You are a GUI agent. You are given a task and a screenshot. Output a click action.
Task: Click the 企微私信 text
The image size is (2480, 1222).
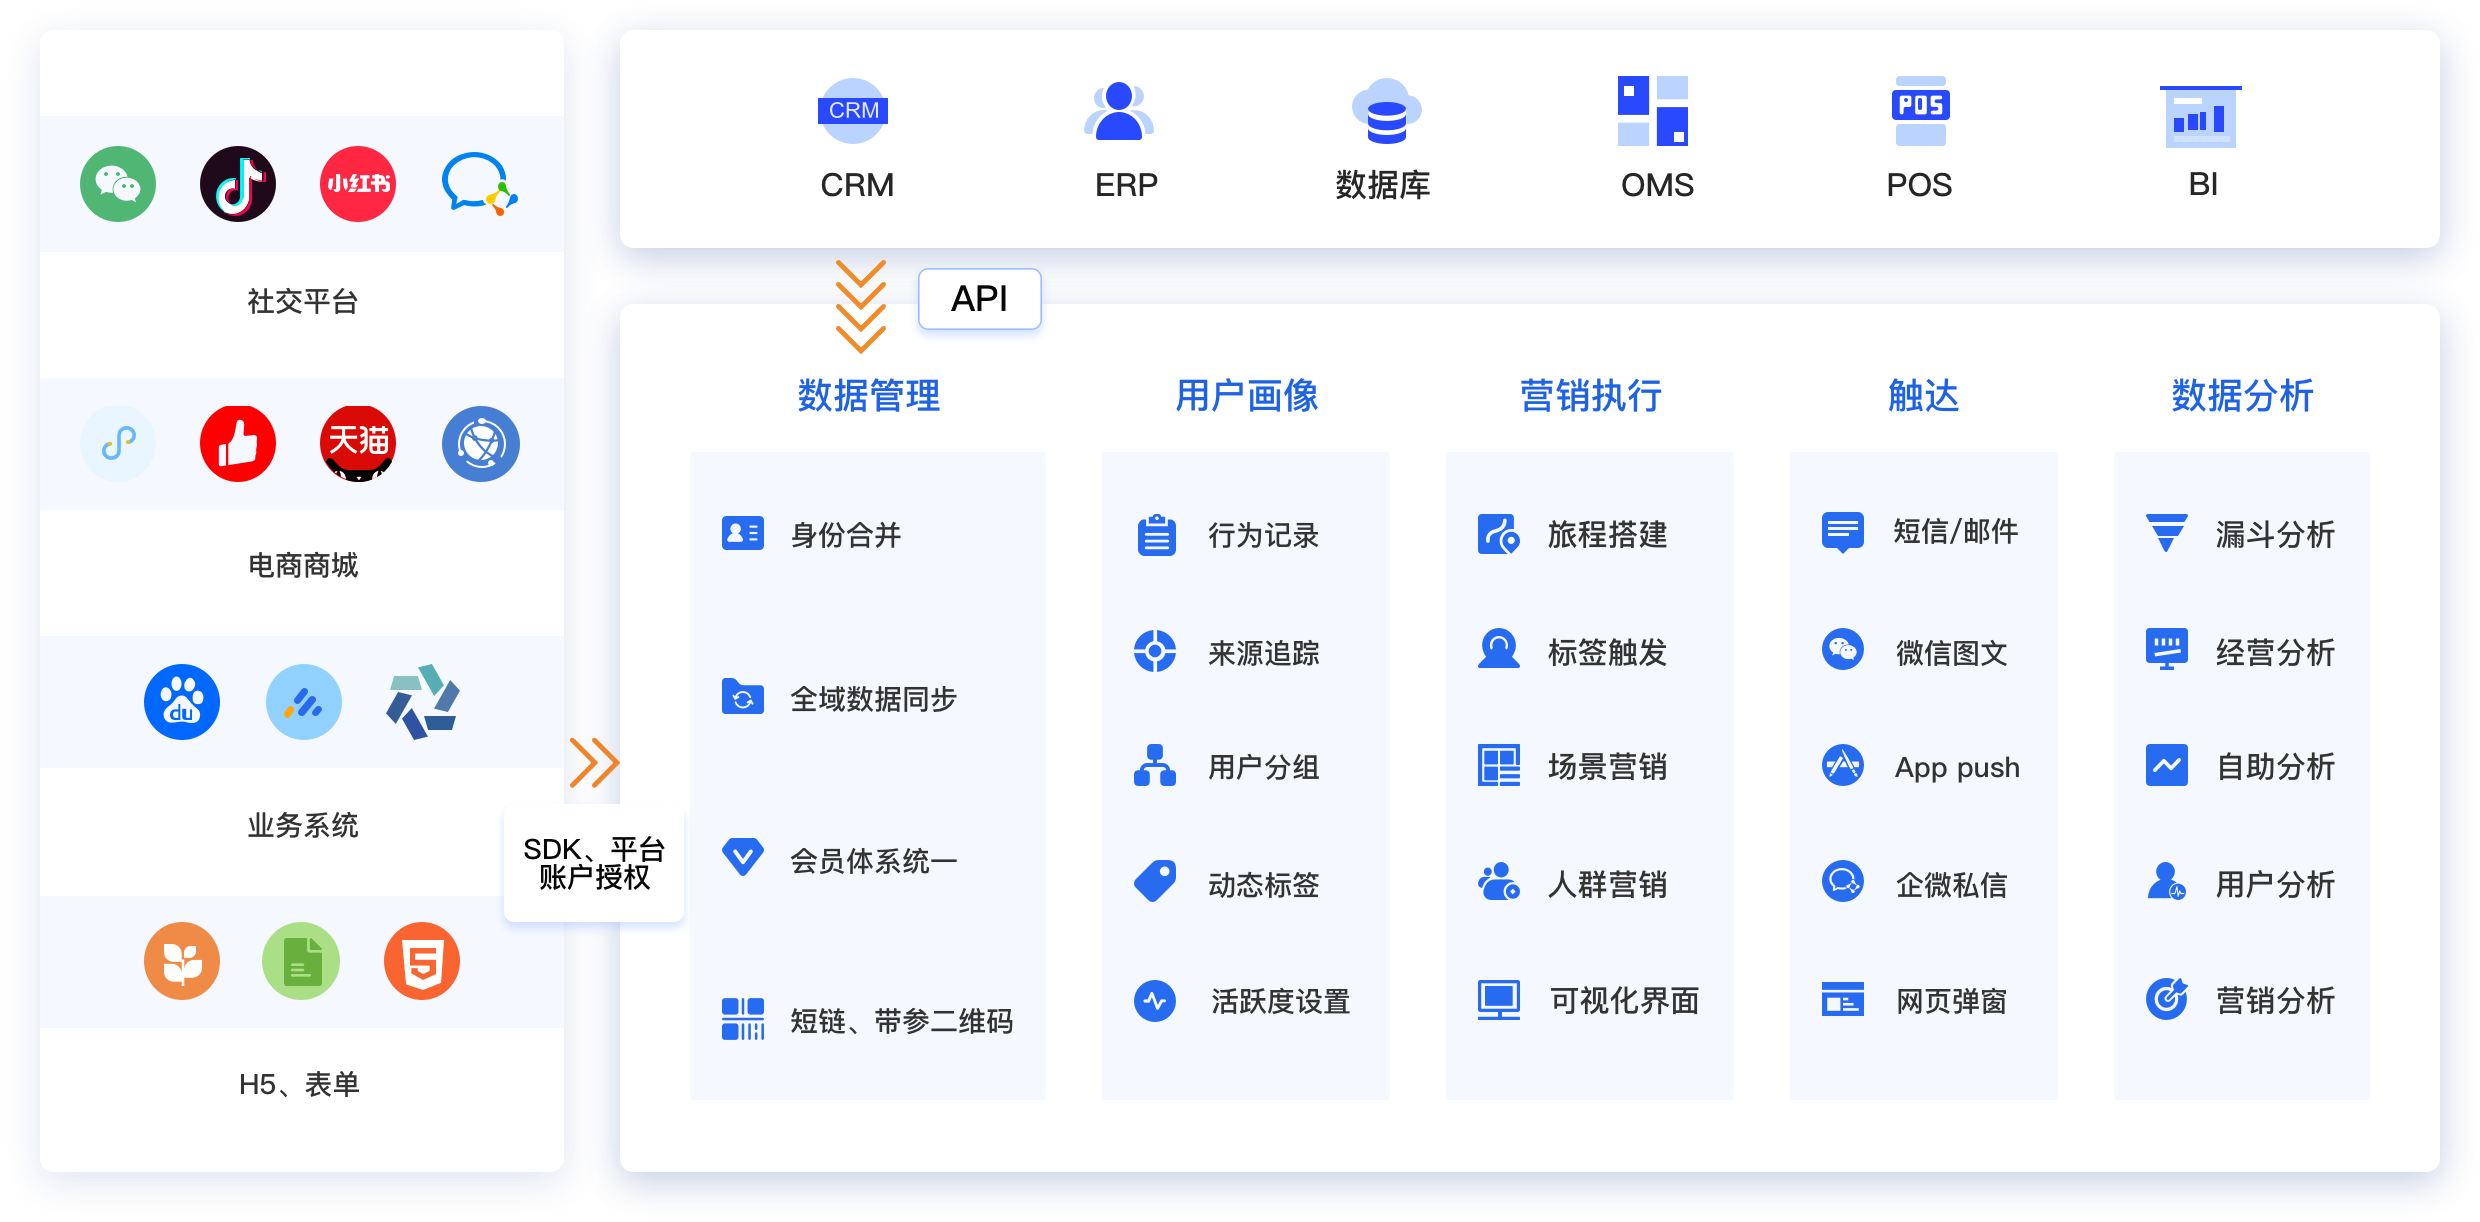pos(1952,884)
